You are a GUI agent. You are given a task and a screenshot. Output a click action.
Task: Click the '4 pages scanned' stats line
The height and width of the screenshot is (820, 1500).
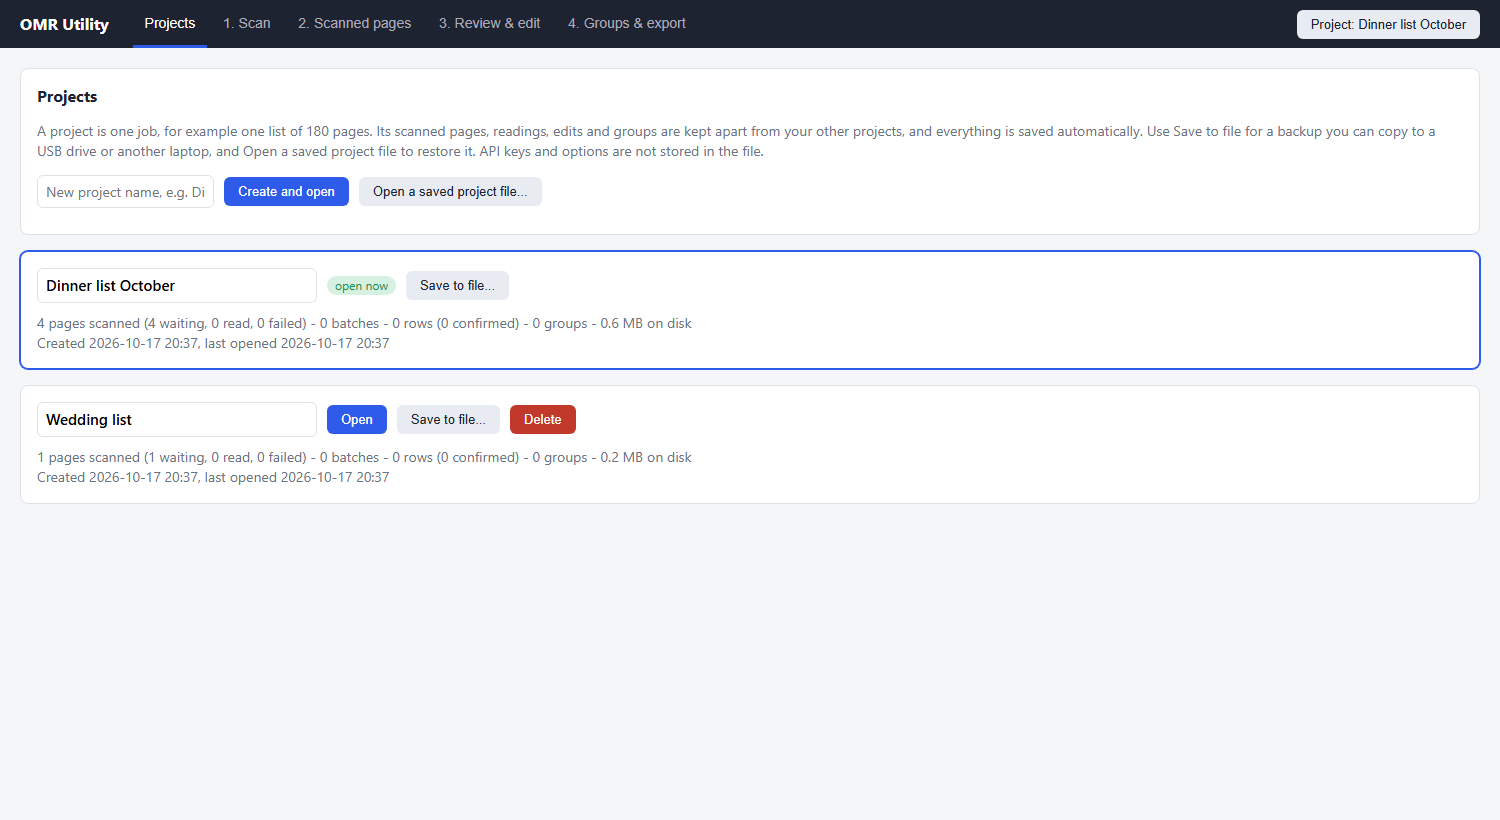364,324
